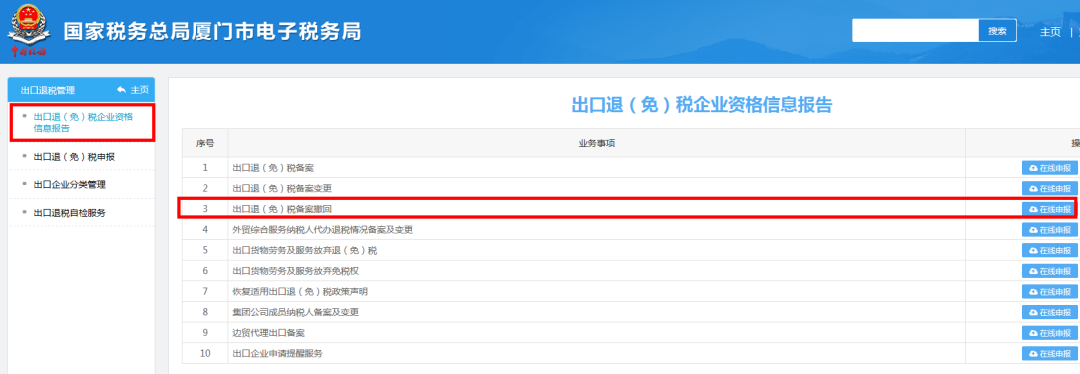Image resolution: width=1080 pixels, height=374 pixels.
Task: Click 在线申报 for 边贸代理出口备案
Action: 1050,333
